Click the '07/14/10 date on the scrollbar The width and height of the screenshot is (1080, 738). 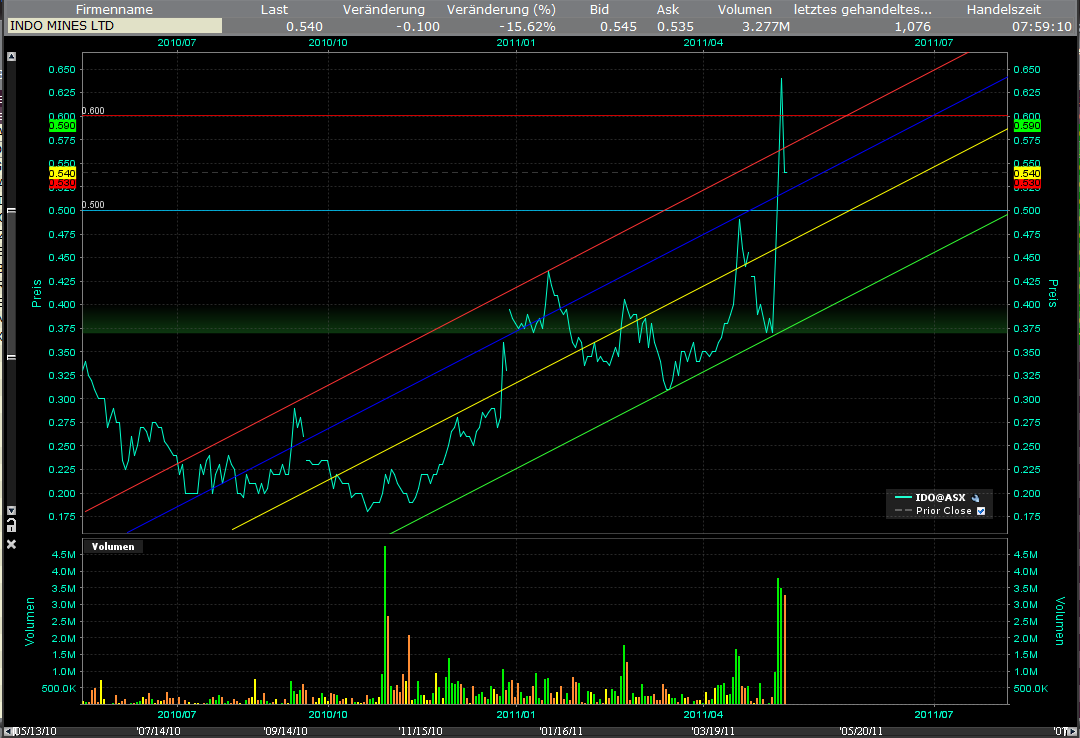pyautogui.click(x=158, y=731)
